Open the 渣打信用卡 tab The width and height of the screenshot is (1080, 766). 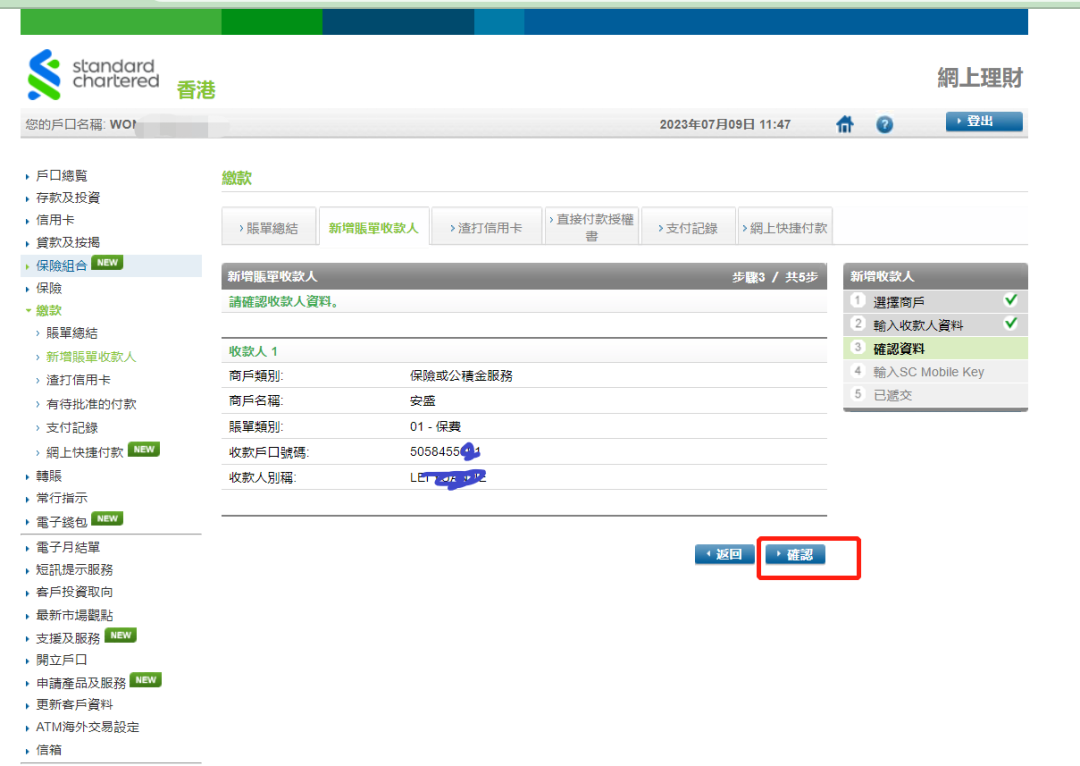pyautogui.click(x=485, y=228)
